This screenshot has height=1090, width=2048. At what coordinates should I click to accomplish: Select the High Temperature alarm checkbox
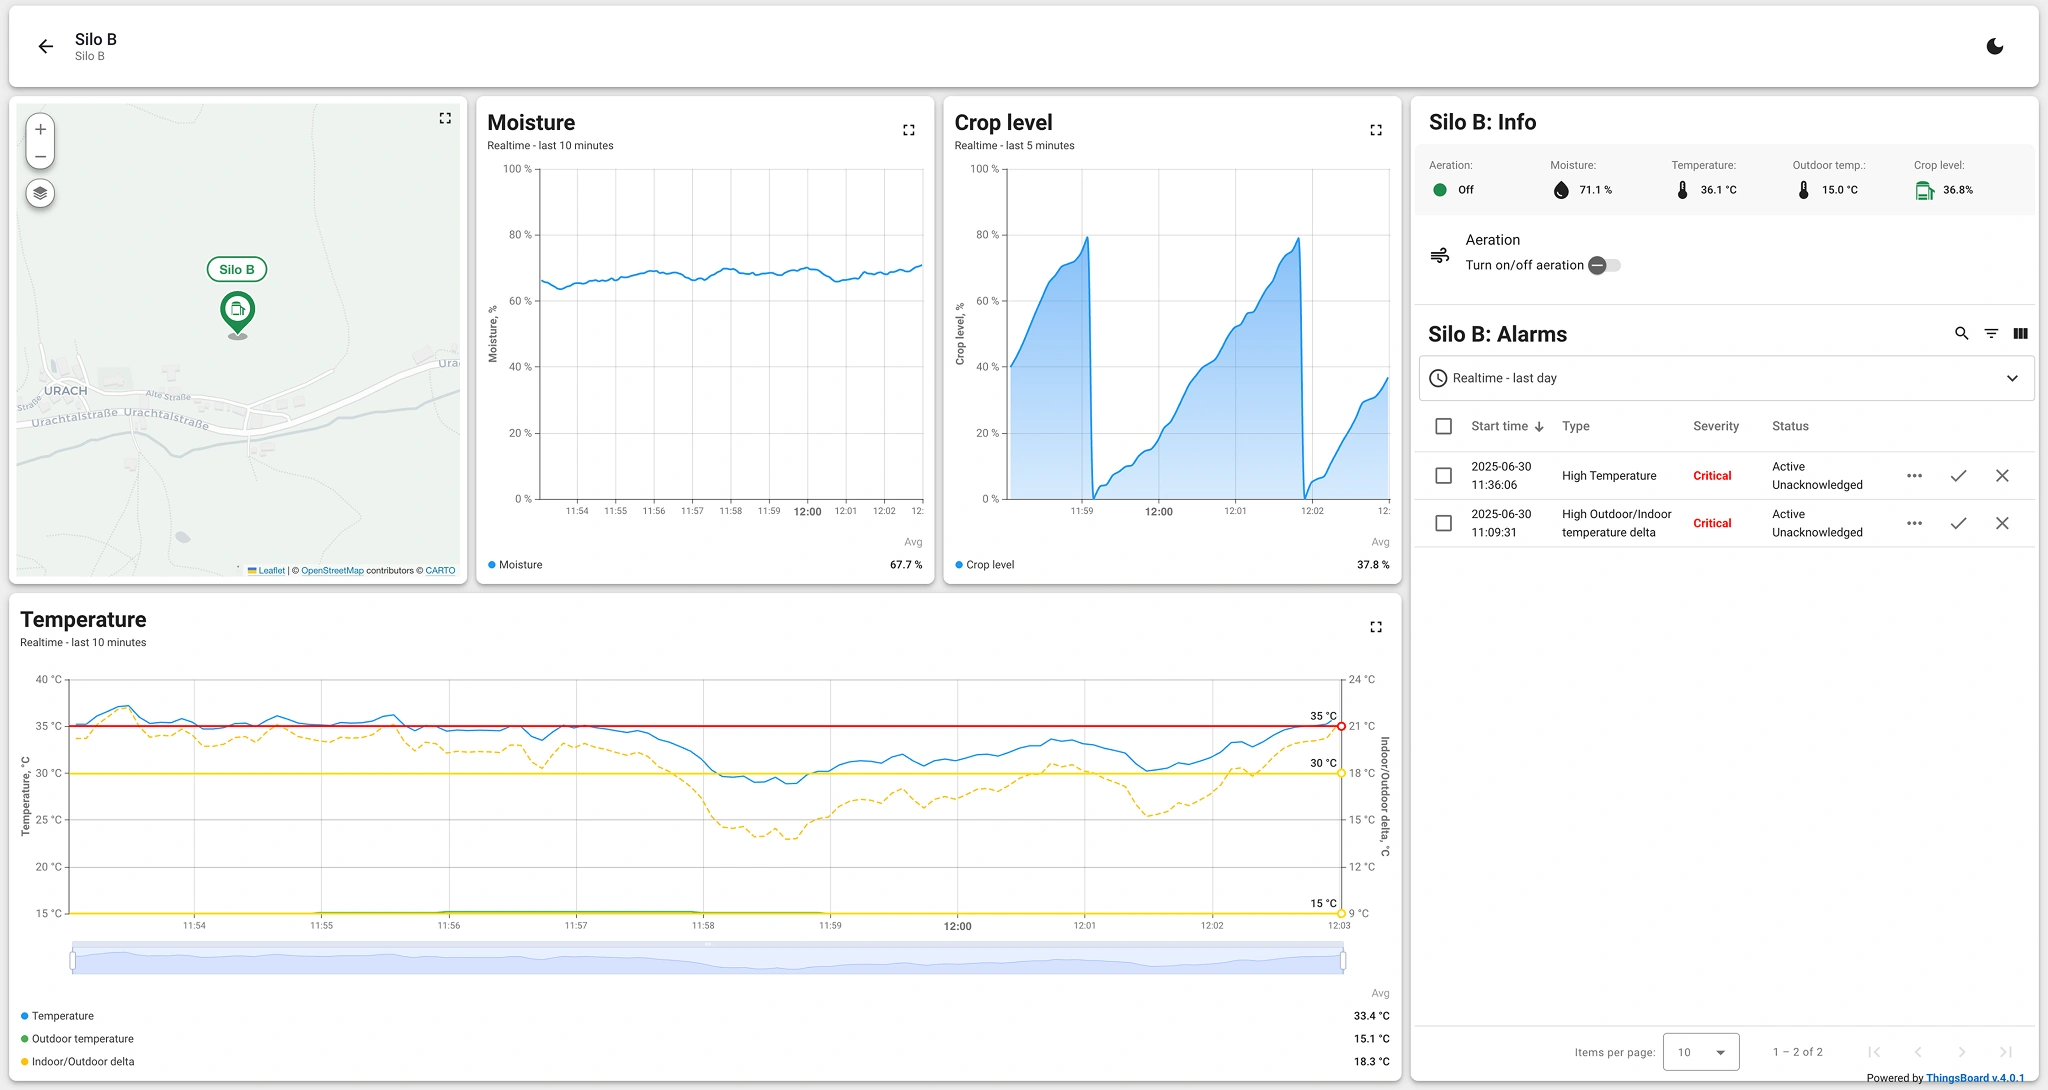click(1443, 476)
